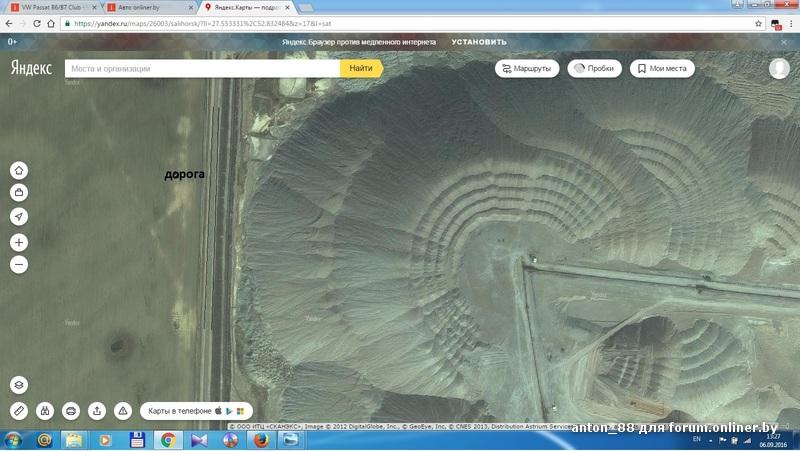Go back in browser history
Viewport: 800px width, 451px height.
[x=9, y=23]
